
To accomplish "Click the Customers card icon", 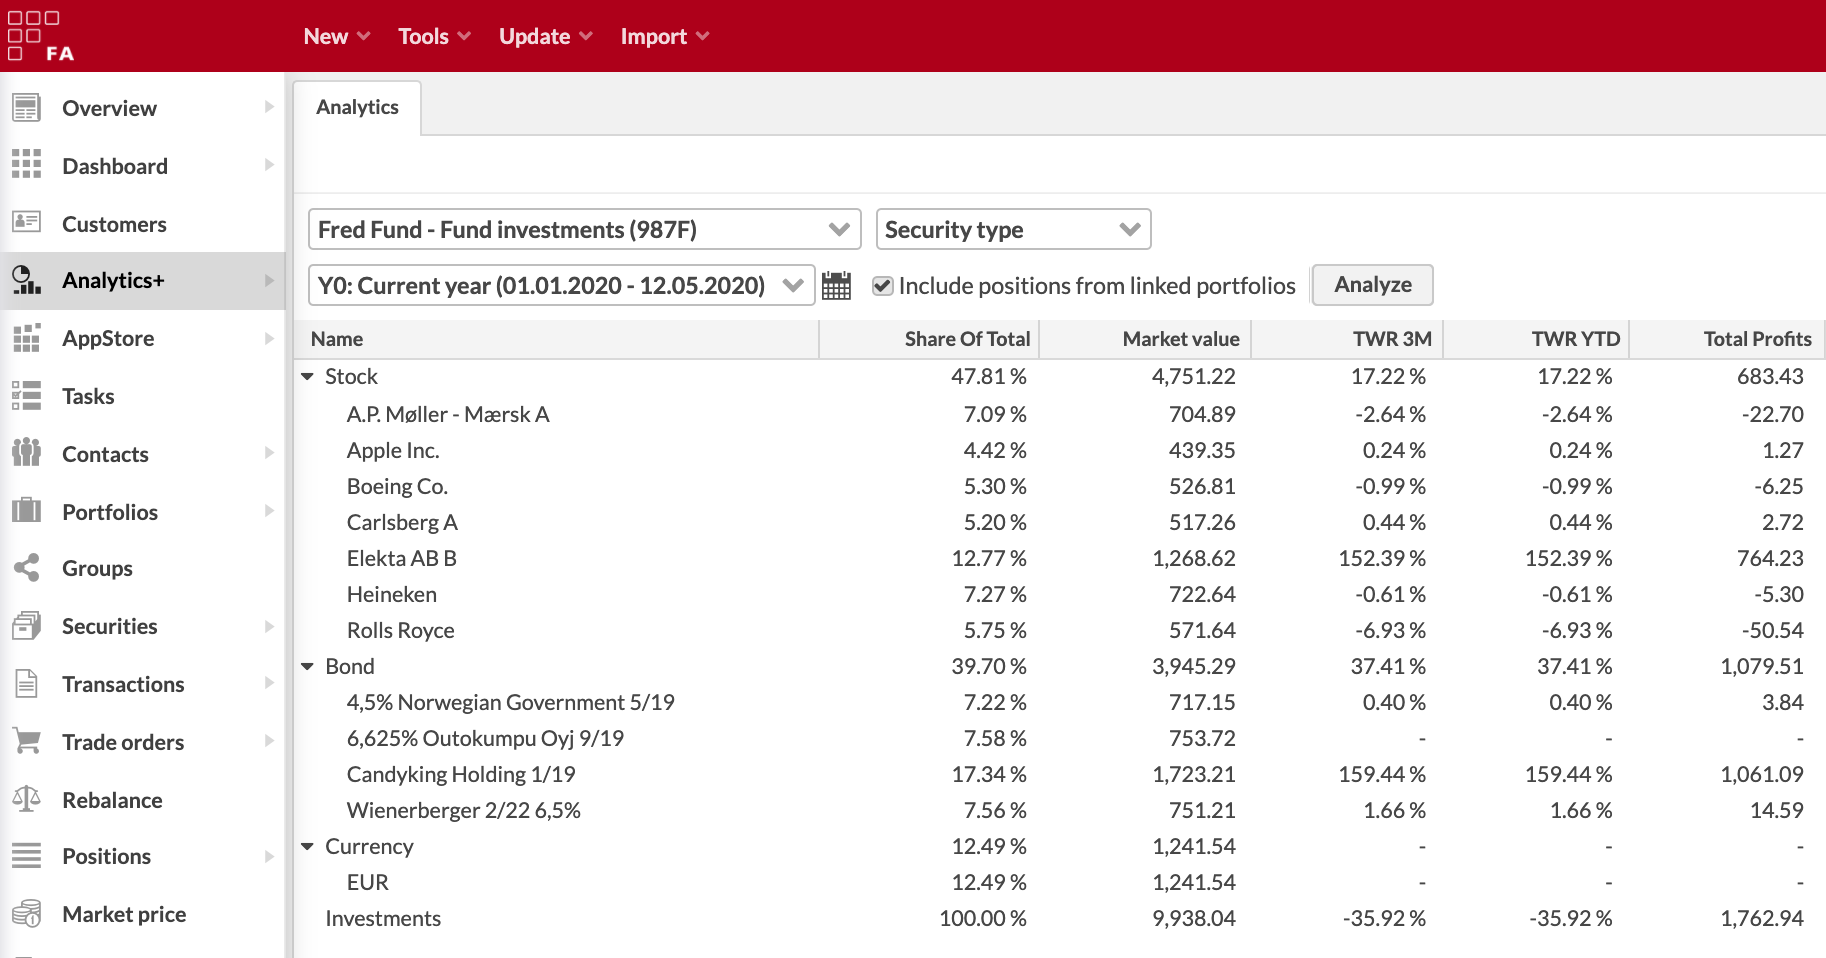I will tap(27, 222).
